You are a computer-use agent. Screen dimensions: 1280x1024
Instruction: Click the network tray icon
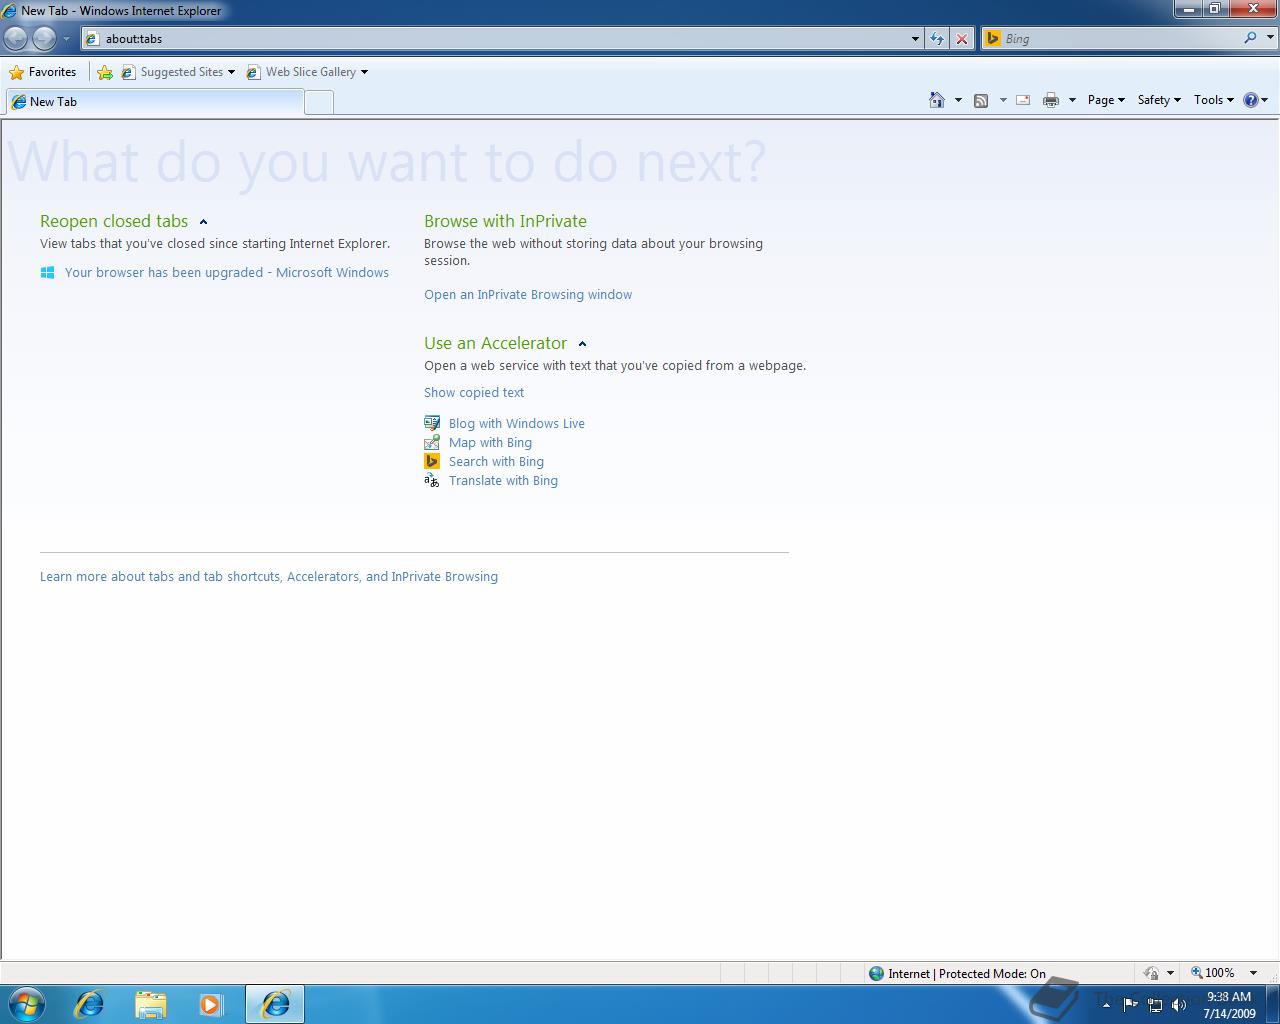pos(1155,1005)
